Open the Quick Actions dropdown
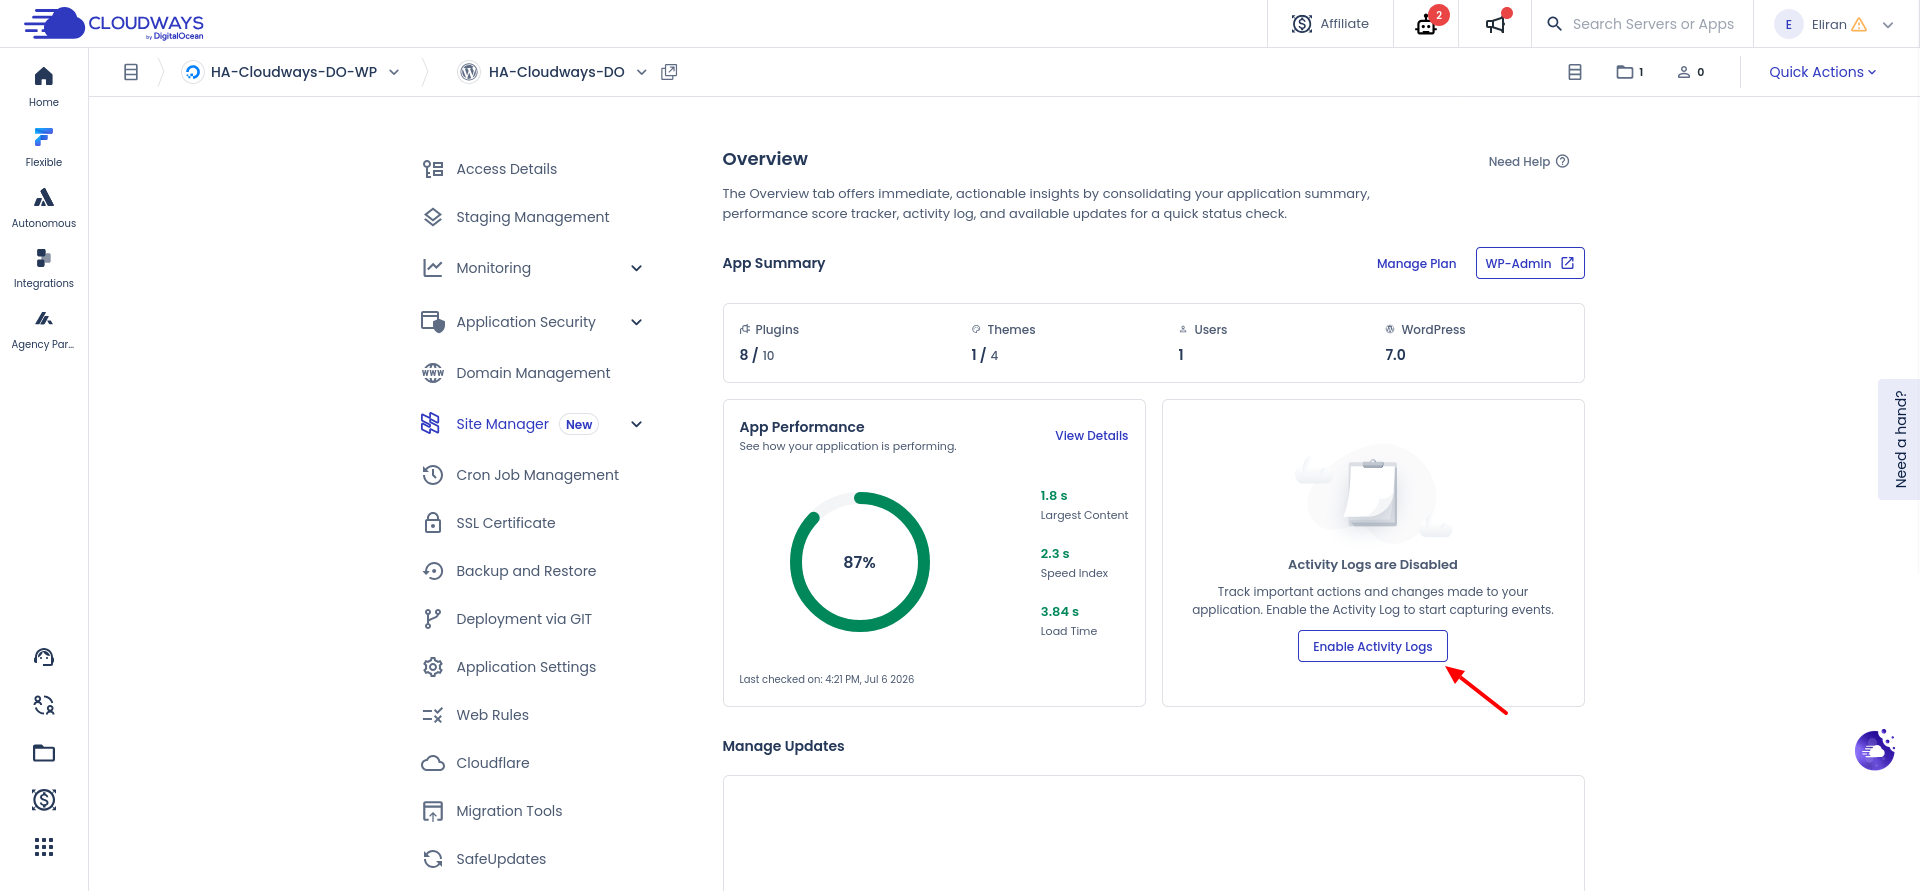This screenshot has width=1920, height=891. tap(1822, 72)
